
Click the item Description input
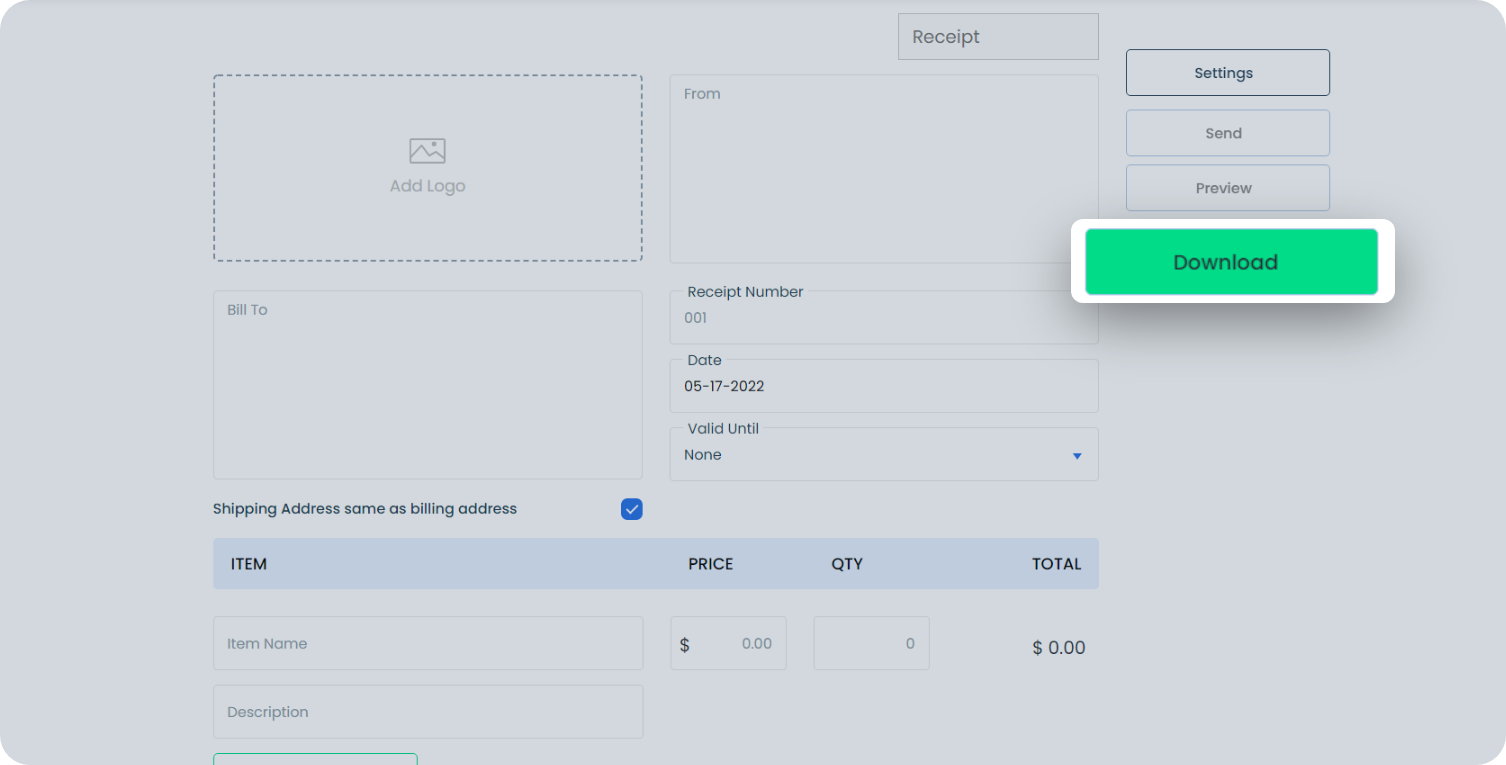point(427,711)
